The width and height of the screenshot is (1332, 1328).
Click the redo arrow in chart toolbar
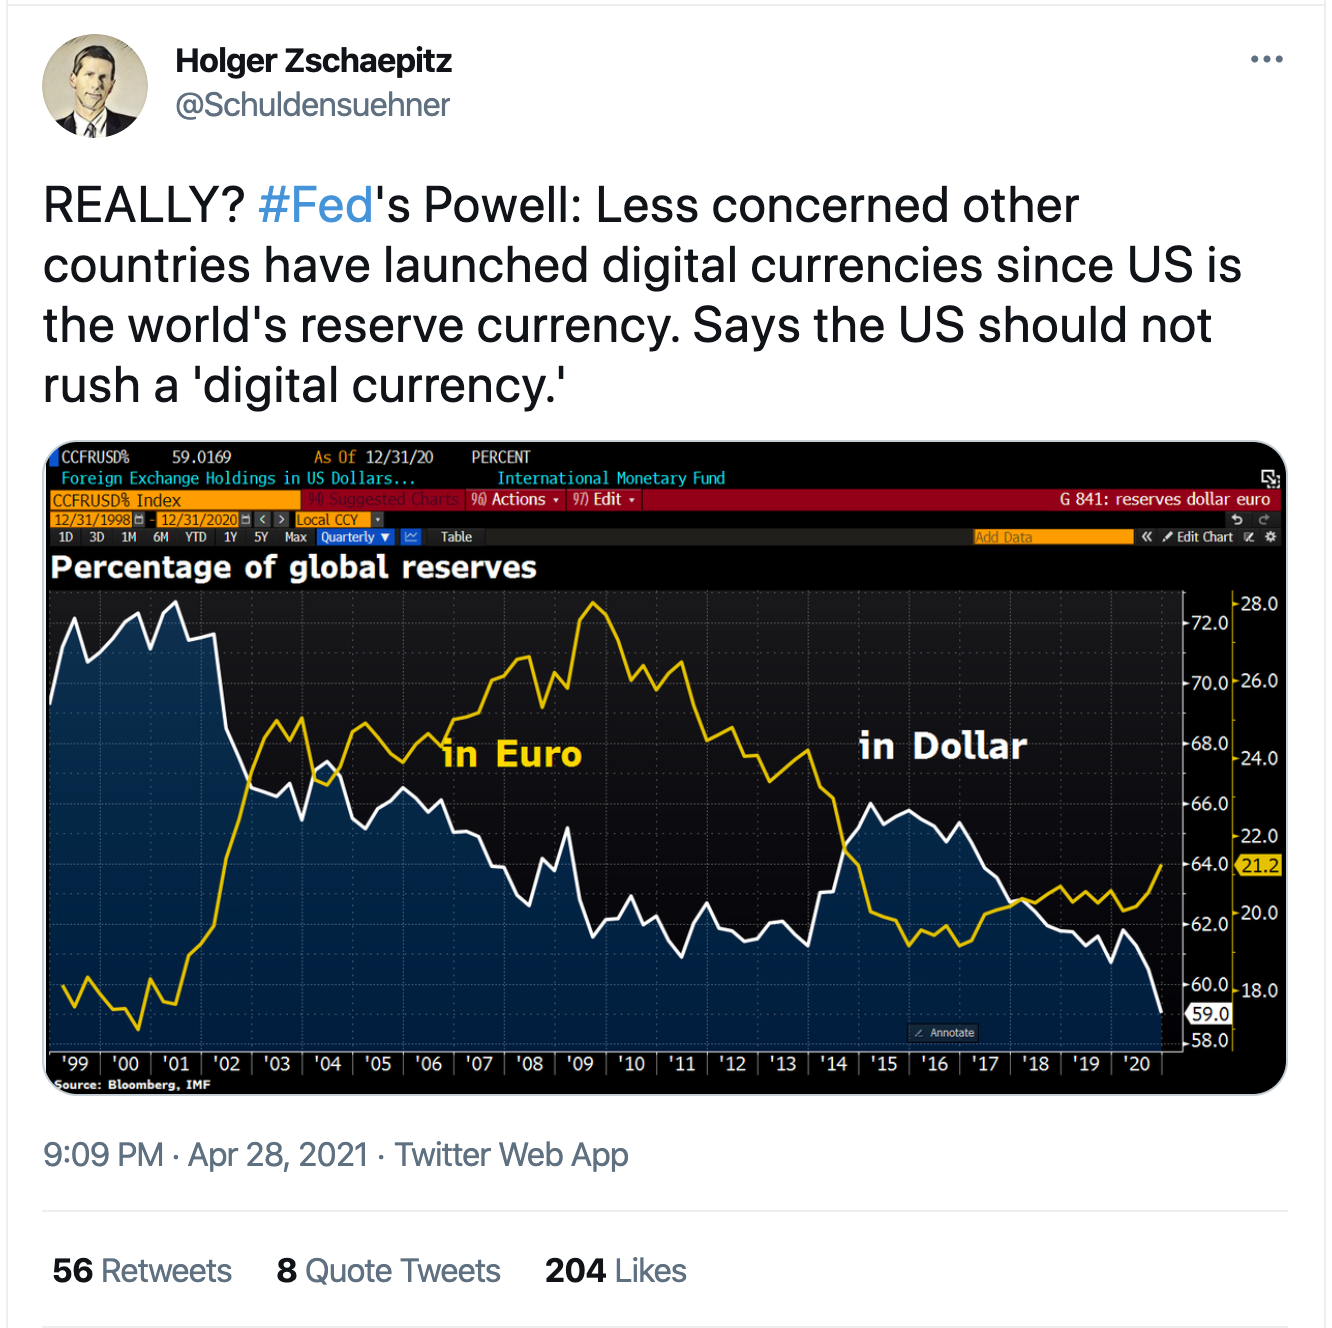[x=1263, y=519]
